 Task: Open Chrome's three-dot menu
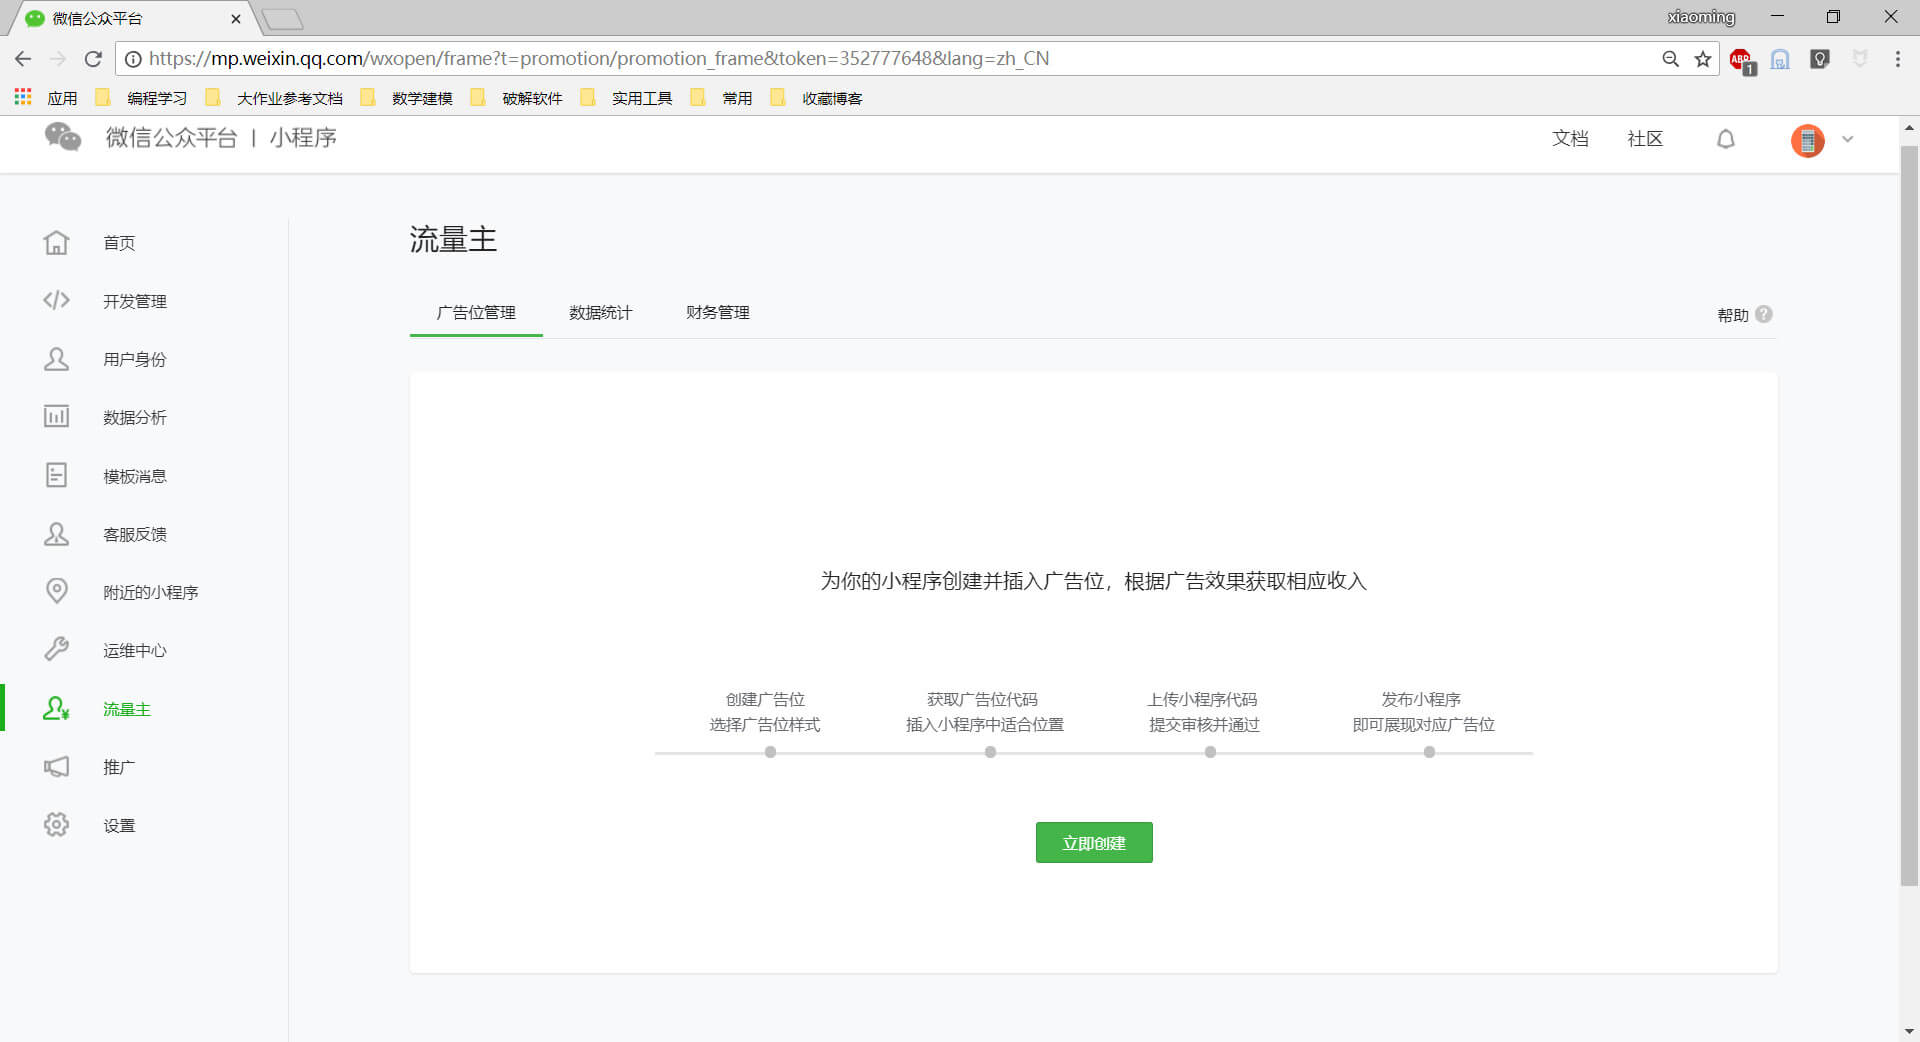click(x=1898, y=59)
